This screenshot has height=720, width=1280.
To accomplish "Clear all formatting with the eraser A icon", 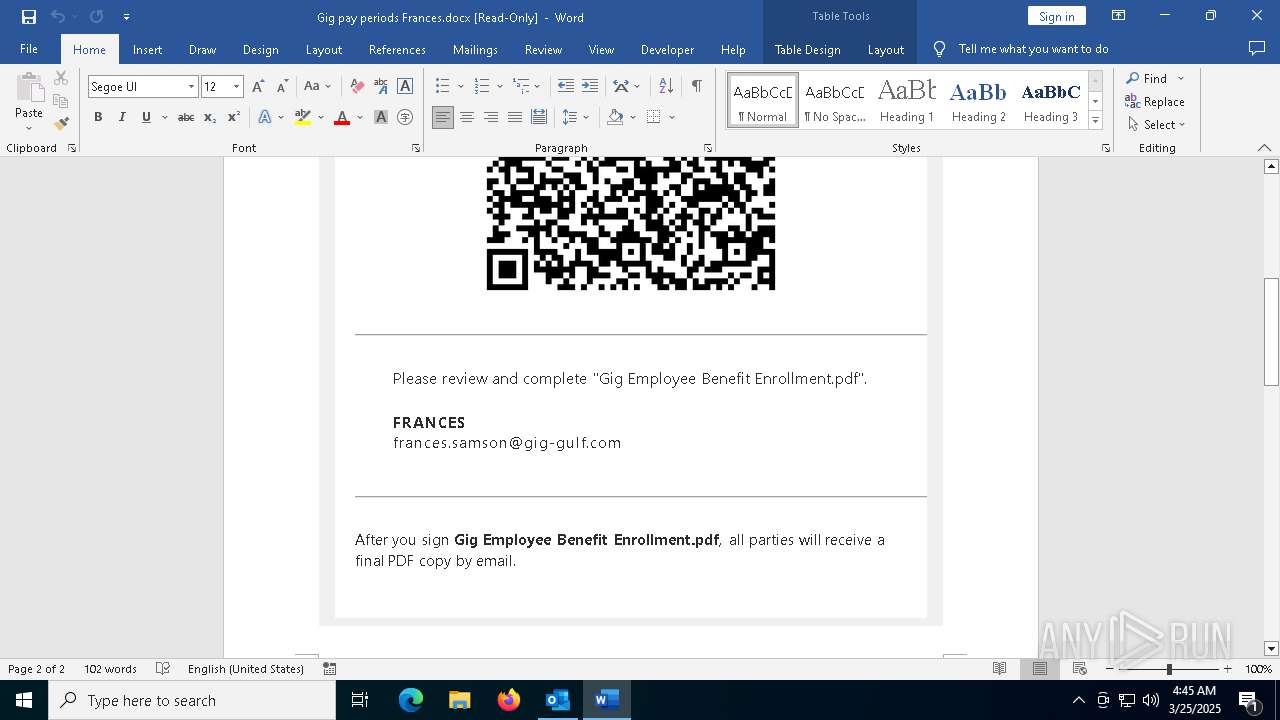I will pyautogui.click(x=357, y=87).
